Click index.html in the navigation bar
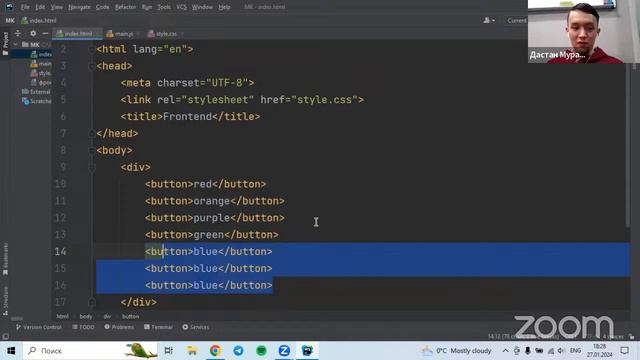The width and height of the screenshot is (640, 360). 39,20
